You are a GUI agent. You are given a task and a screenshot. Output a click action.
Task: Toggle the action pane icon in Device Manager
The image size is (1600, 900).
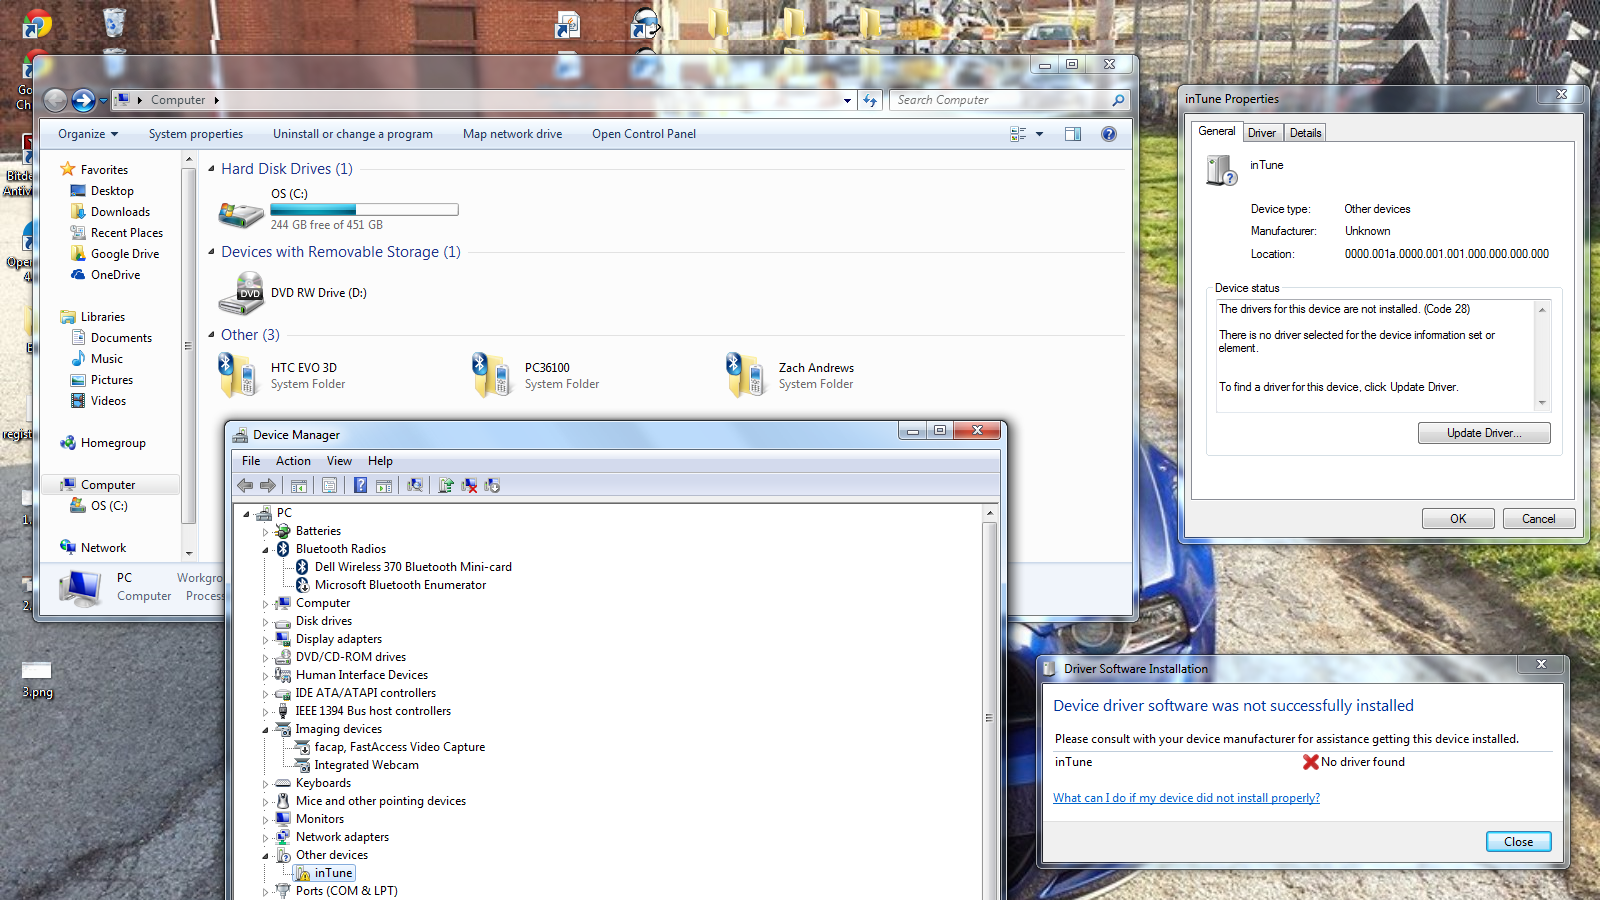384,485
